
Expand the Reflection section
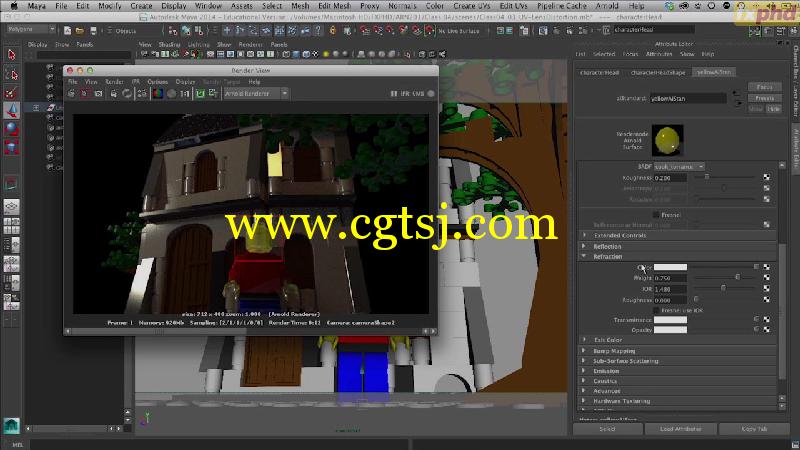click(585, 246)
